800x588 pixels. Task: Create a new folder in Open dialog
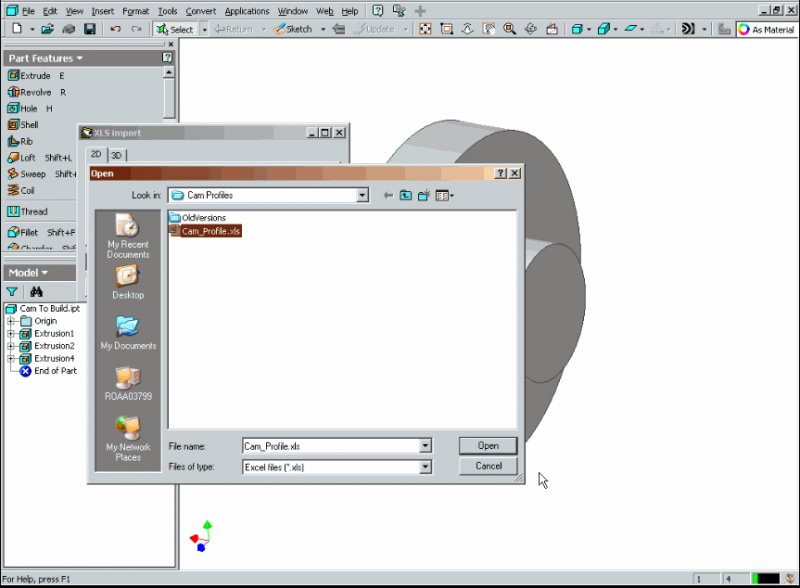point(423,195)
